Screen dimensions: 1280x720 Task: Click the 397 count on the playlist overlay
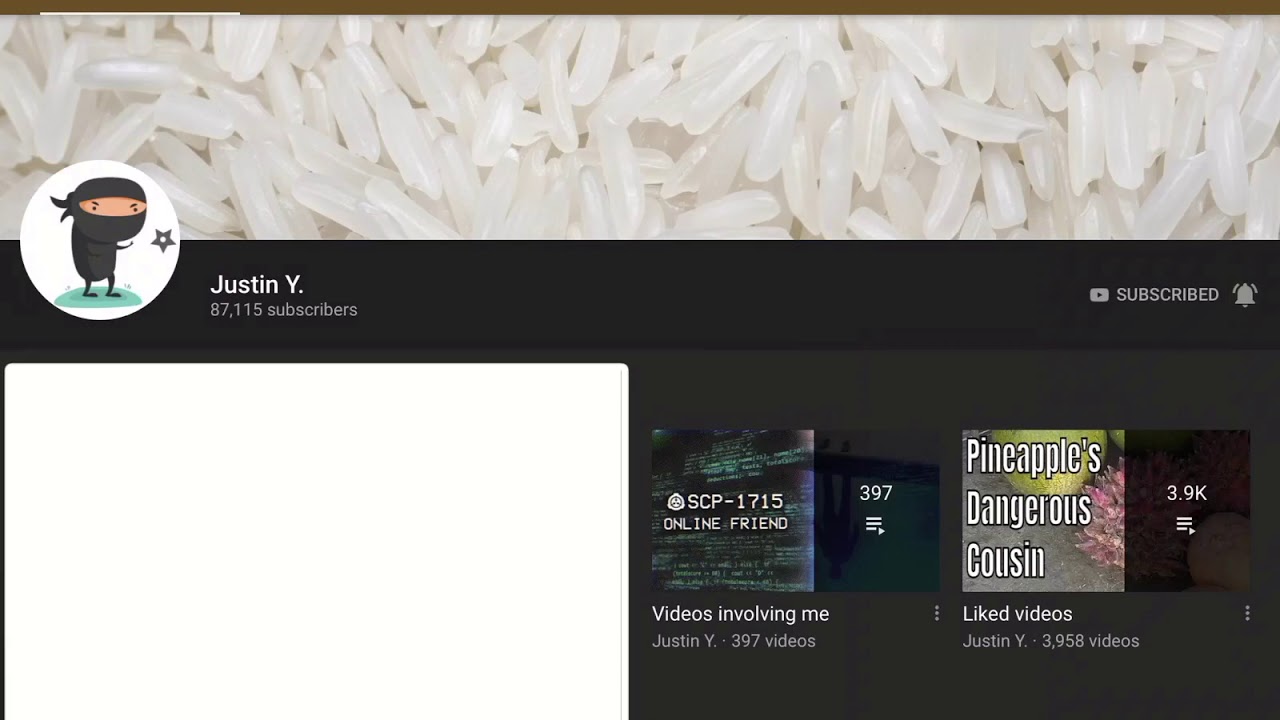tap(875, 493)
